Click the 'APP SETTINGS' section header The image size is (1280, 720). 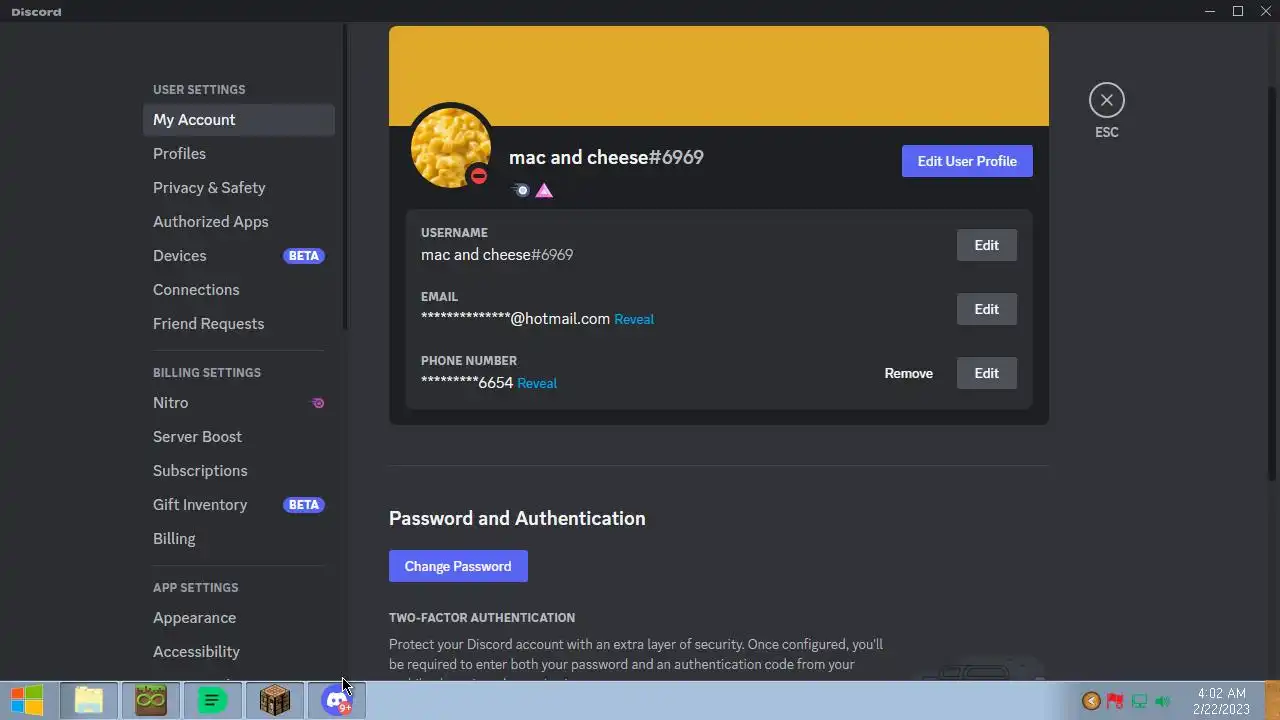[196, 588]
